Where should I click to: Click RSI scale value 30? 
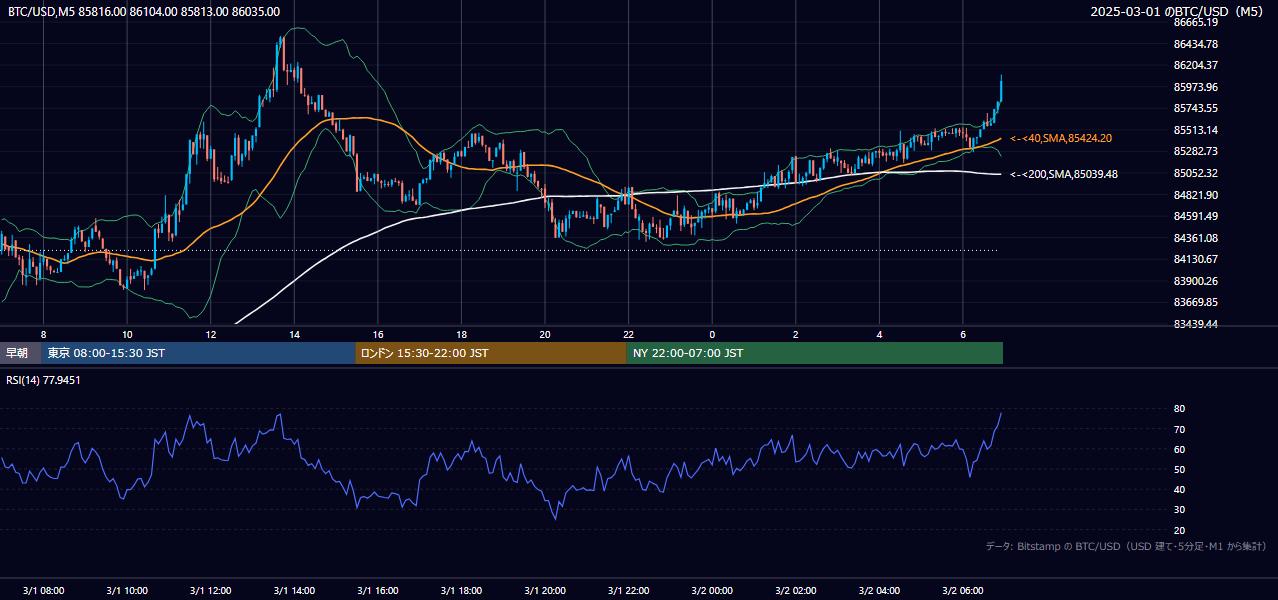[1179, 510]
